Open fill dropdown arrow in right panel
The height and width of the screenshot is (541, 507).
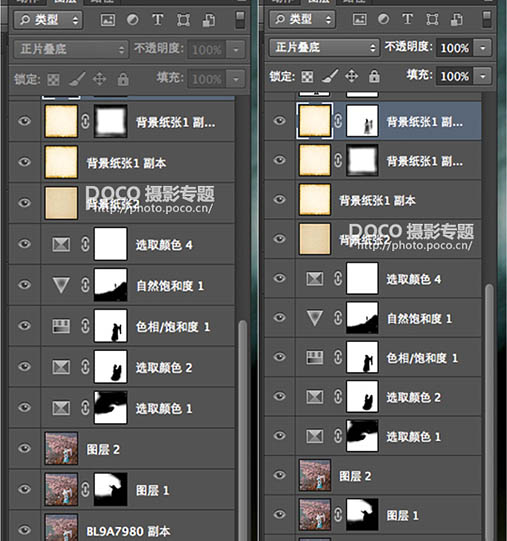pos(482,76)
